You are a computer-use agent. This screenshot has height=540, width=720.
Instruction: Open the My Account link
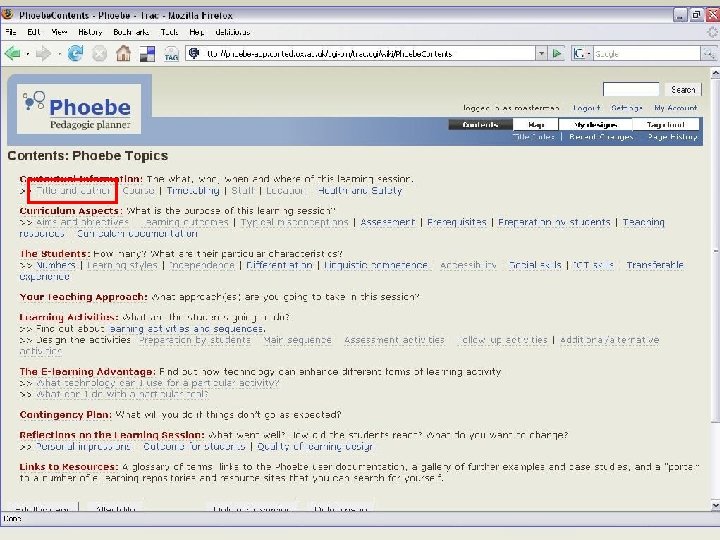(x=675, y=108)
